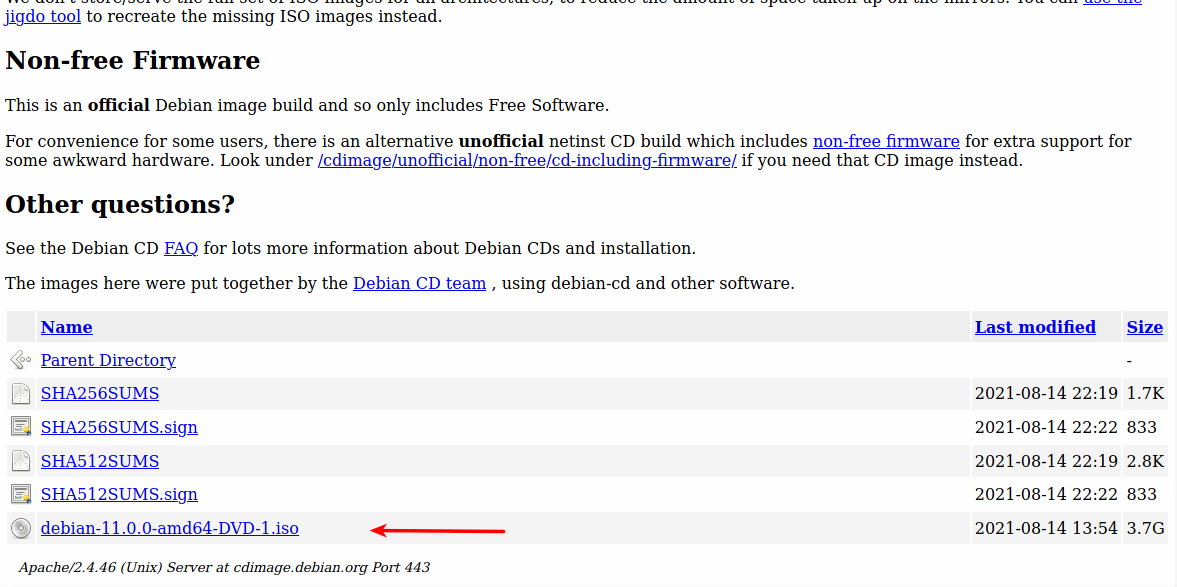The width and height of the screenshot is (1177, 587).
Task: Go to the Parent Directory text link
Action: click(108, 360)
